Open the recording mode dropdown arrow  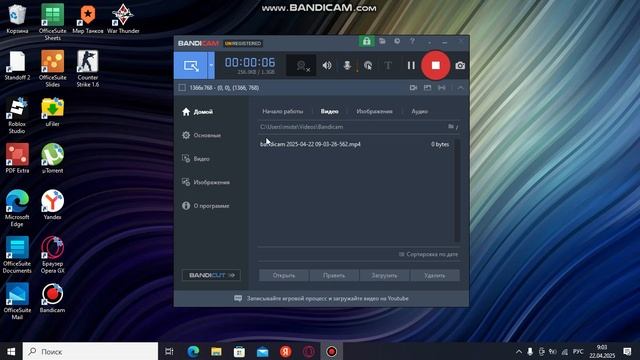tap(211, 65)
